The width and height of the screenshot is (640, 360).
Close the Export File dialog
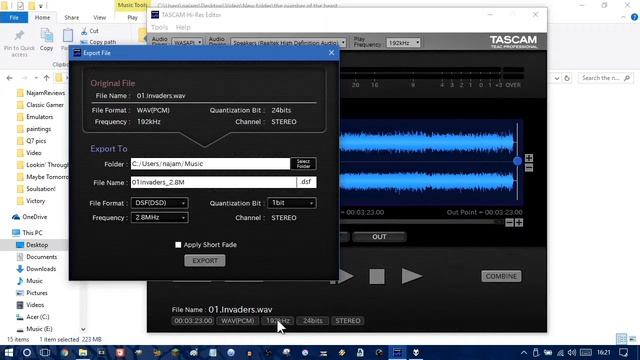click(x=331, y=53)
